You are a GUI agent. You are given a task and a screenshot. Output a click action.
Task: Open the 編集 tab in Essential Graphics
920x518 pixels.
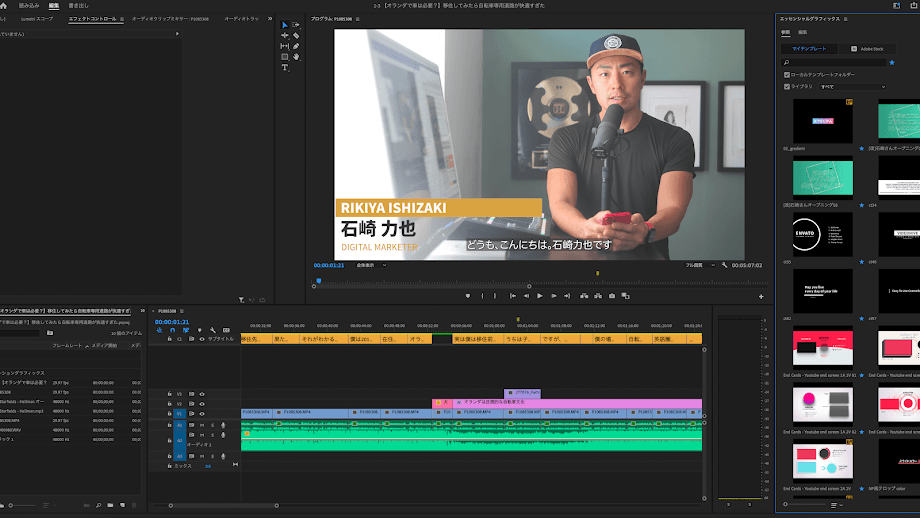pyautogui.click(x=802, y=33)
